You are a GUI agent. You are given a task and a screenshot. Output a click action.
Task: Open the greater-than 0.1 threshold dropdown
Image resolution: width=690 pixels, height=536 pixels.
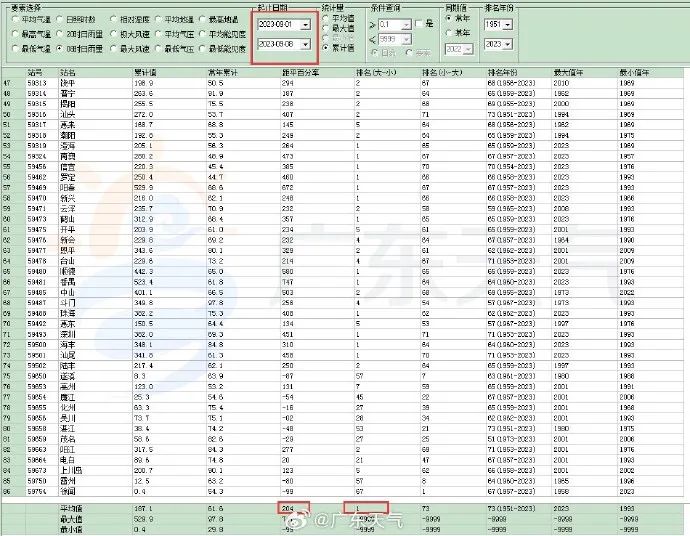[x=407, y=25]
